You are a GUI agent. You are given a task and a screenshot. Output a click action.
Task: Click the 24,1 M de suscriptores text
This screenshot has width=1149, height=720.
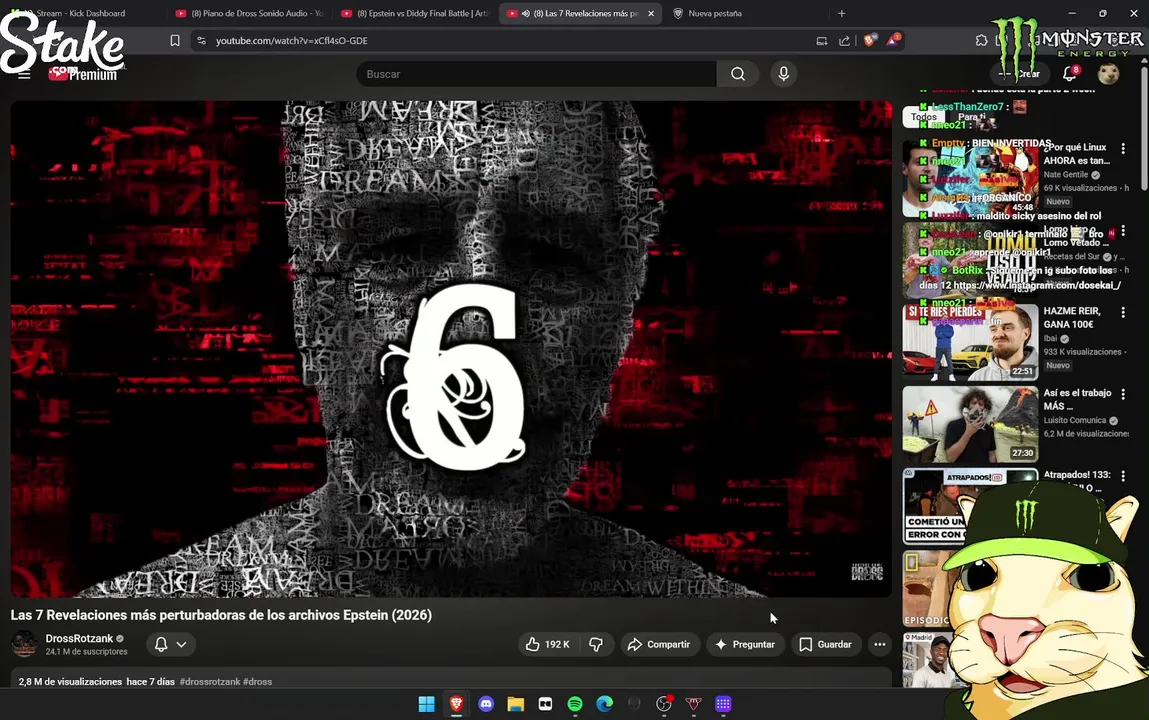(x=86, y=652)
